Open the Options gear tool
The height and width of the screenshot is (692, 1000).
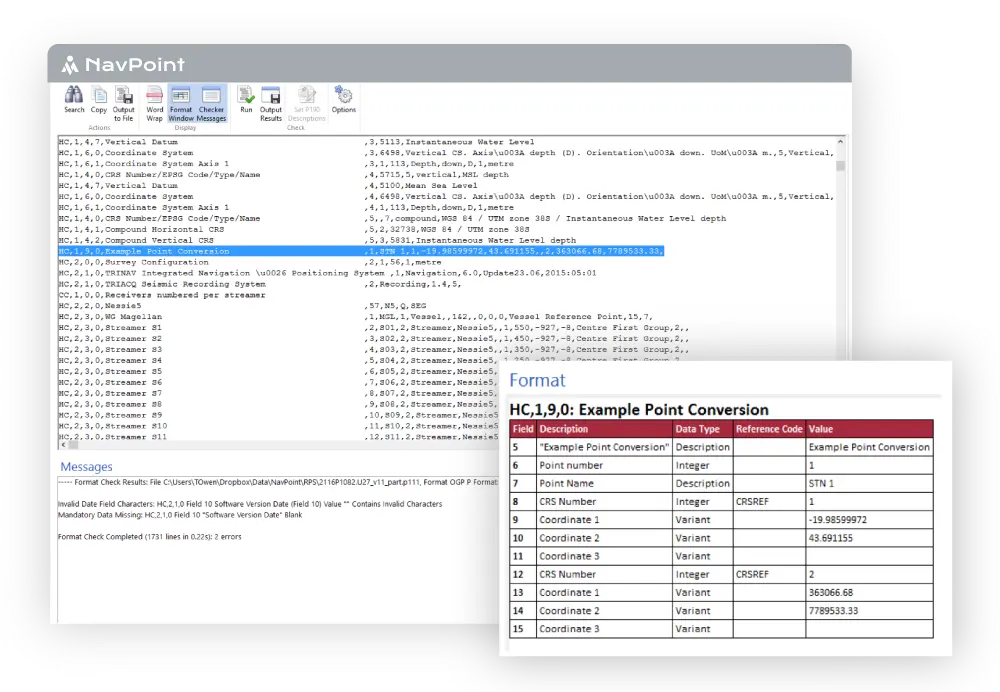[x=344, y=100]
